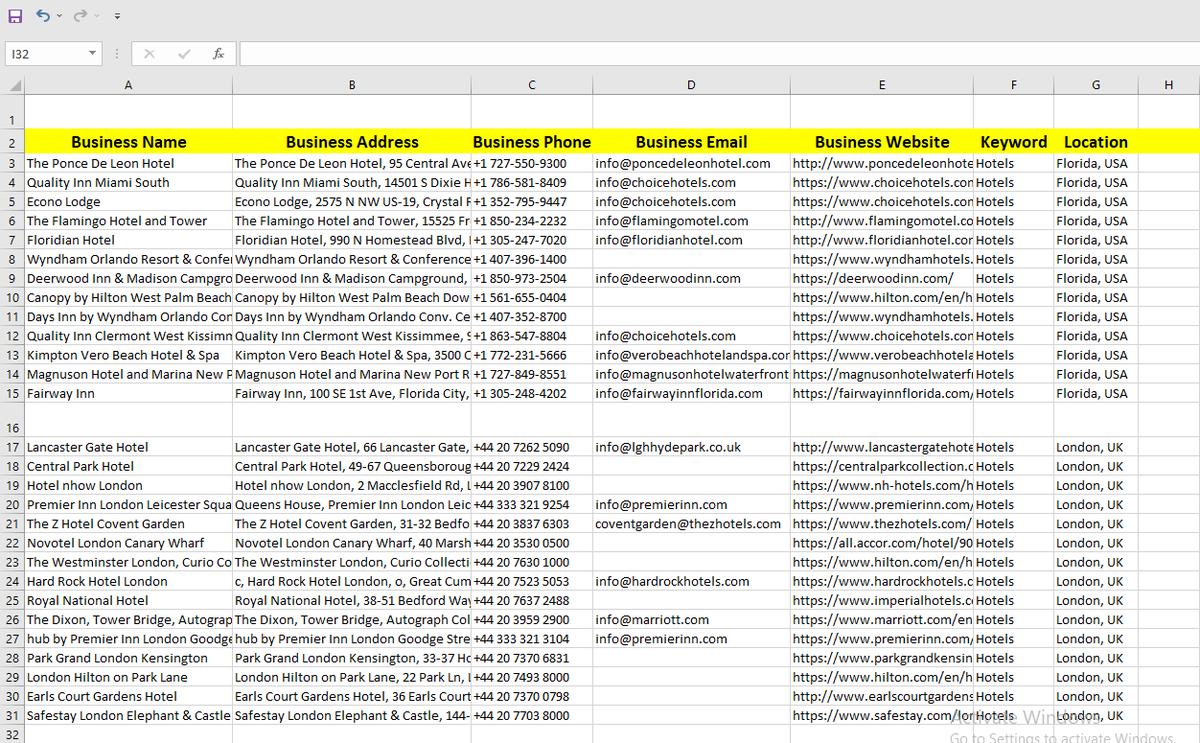Select column E header
Viewport: 1200px width, 743px height.
coord(881,86)
